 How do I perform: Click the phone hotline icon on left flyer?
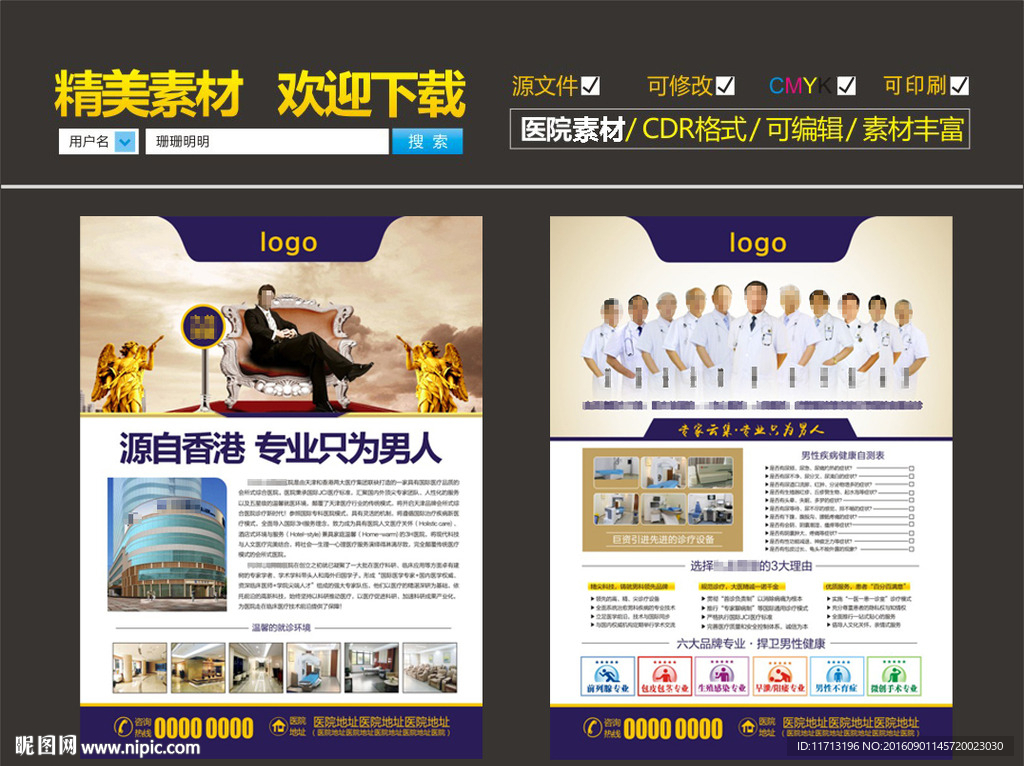[x=123, y=726]
